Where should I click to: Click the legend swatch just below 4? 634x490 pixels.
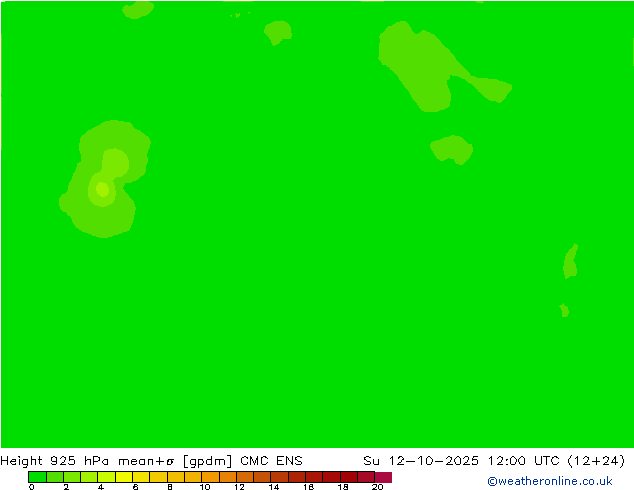coord(89,477)
